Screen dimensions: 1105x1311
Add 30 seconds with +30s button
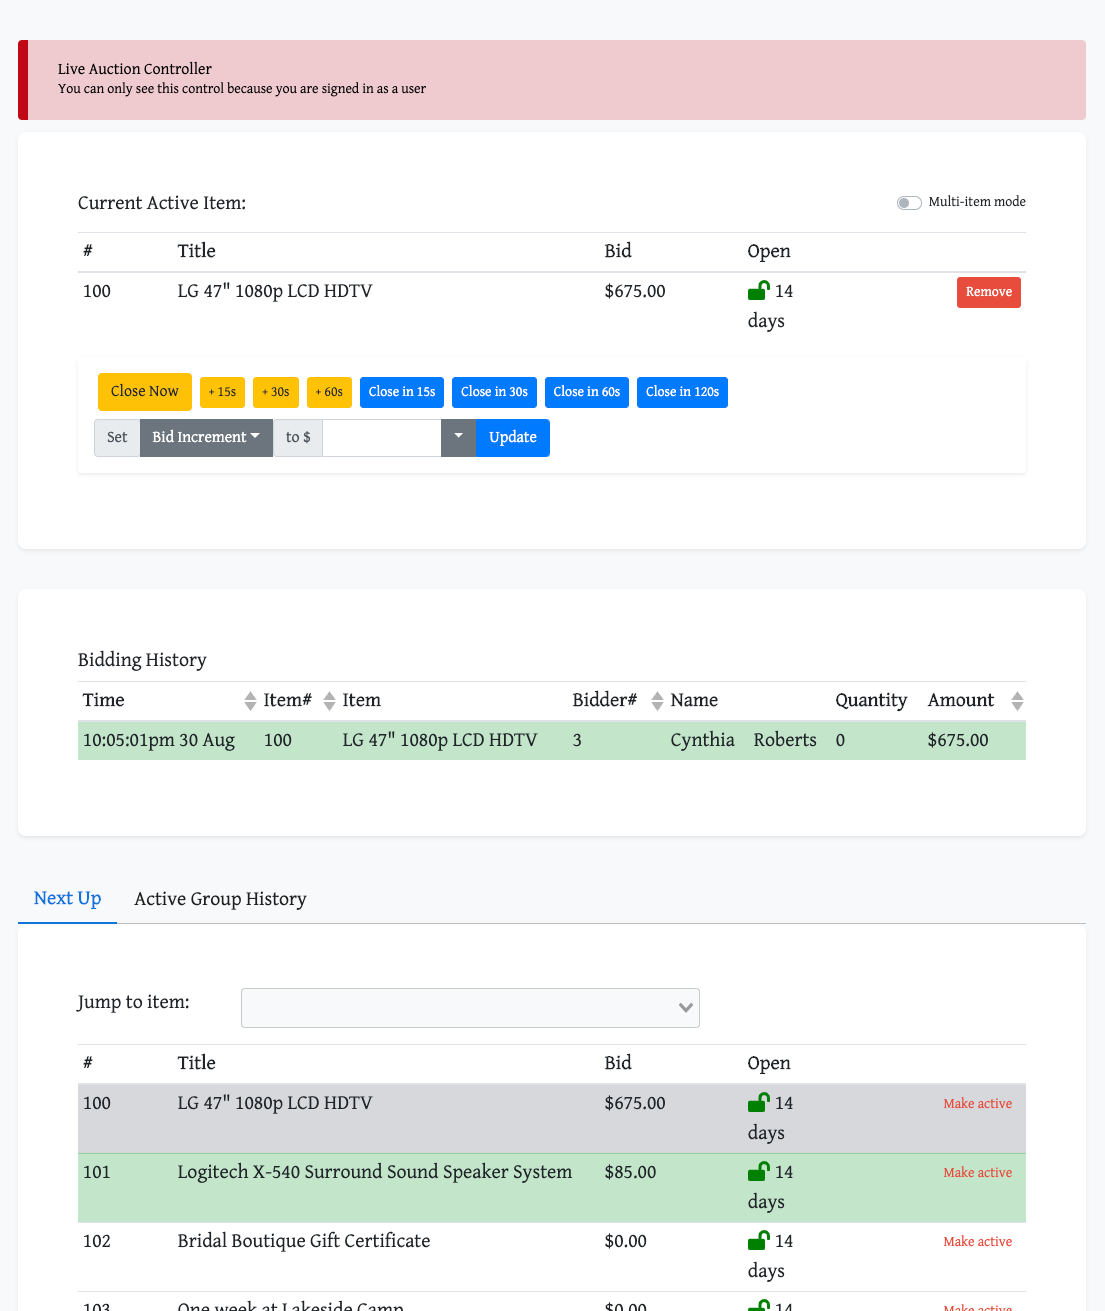(x=276, y=392)
